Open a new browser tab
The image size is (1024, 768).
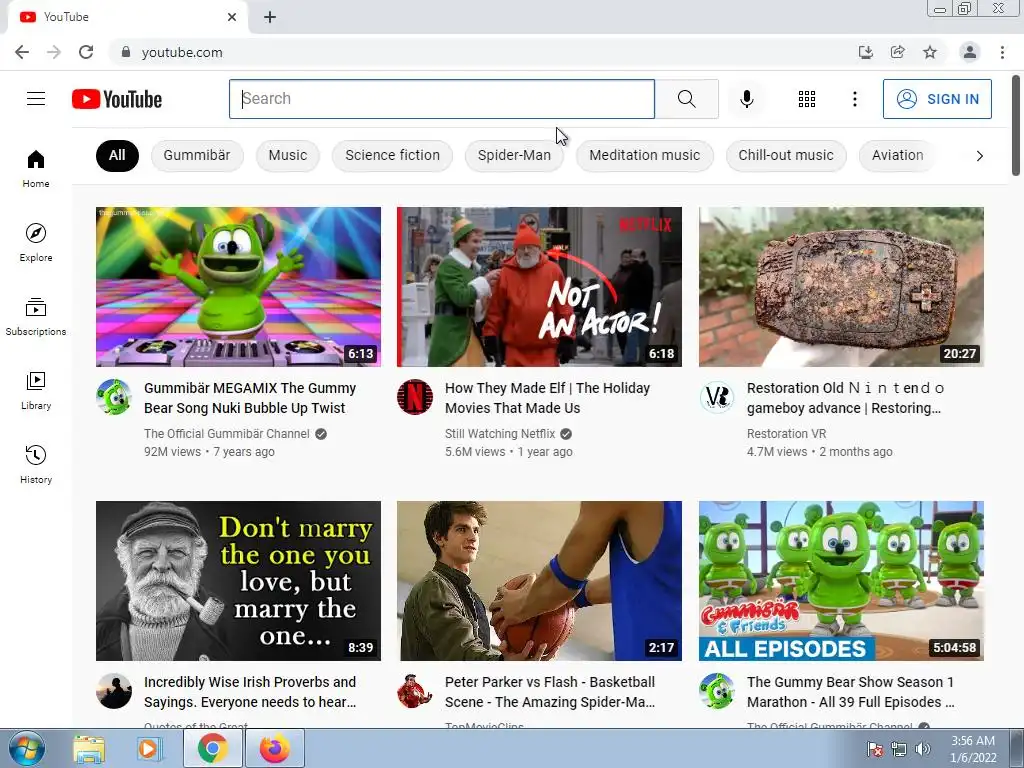click(x=270, y=17)
